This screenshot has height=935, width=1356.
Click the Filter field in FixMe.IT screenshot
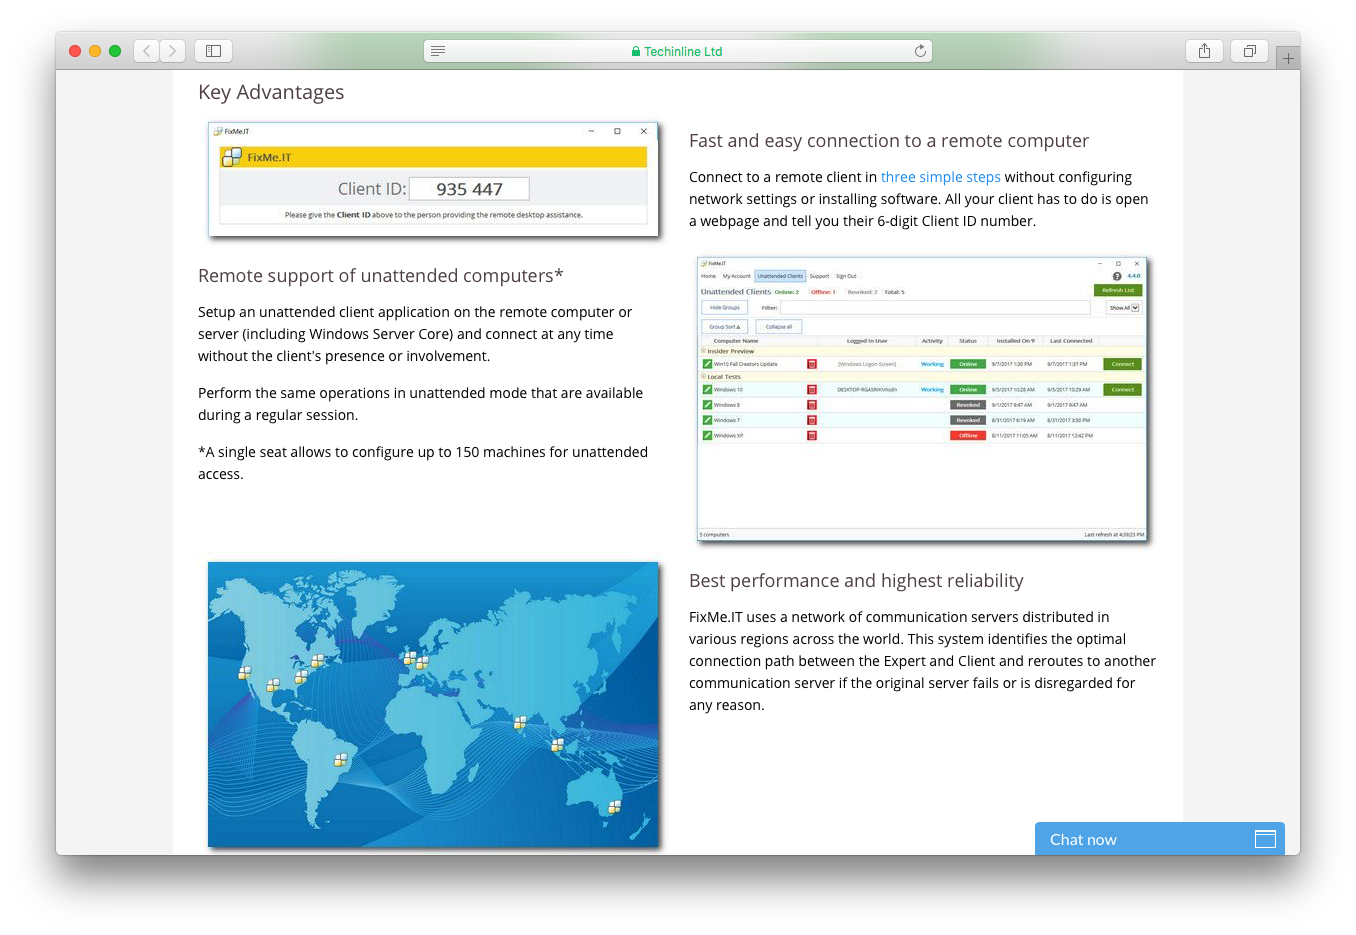click(x=935, y=308)
